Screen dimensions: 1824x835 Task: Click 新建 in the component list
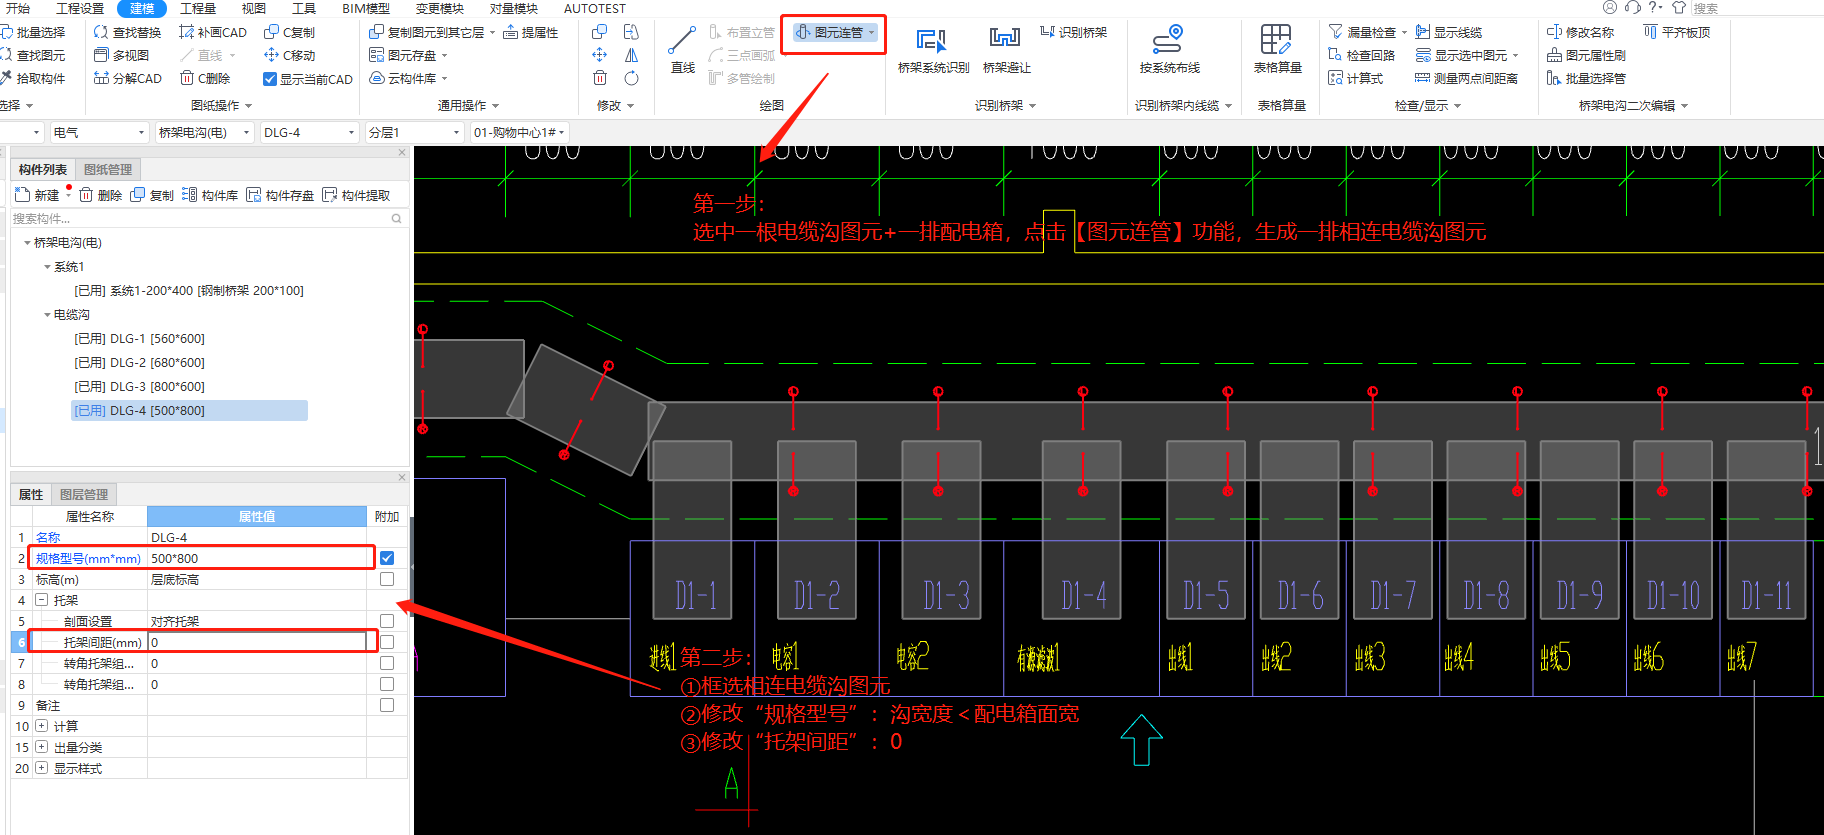pyautogui.click(x=38, y=195)
